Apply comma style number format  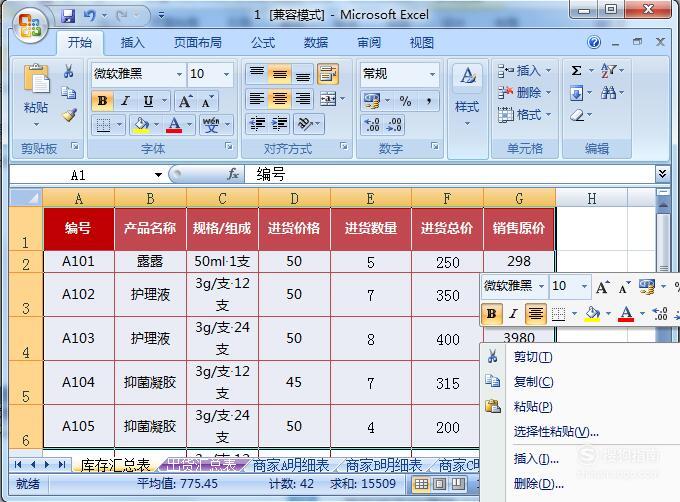pos(428,101)
